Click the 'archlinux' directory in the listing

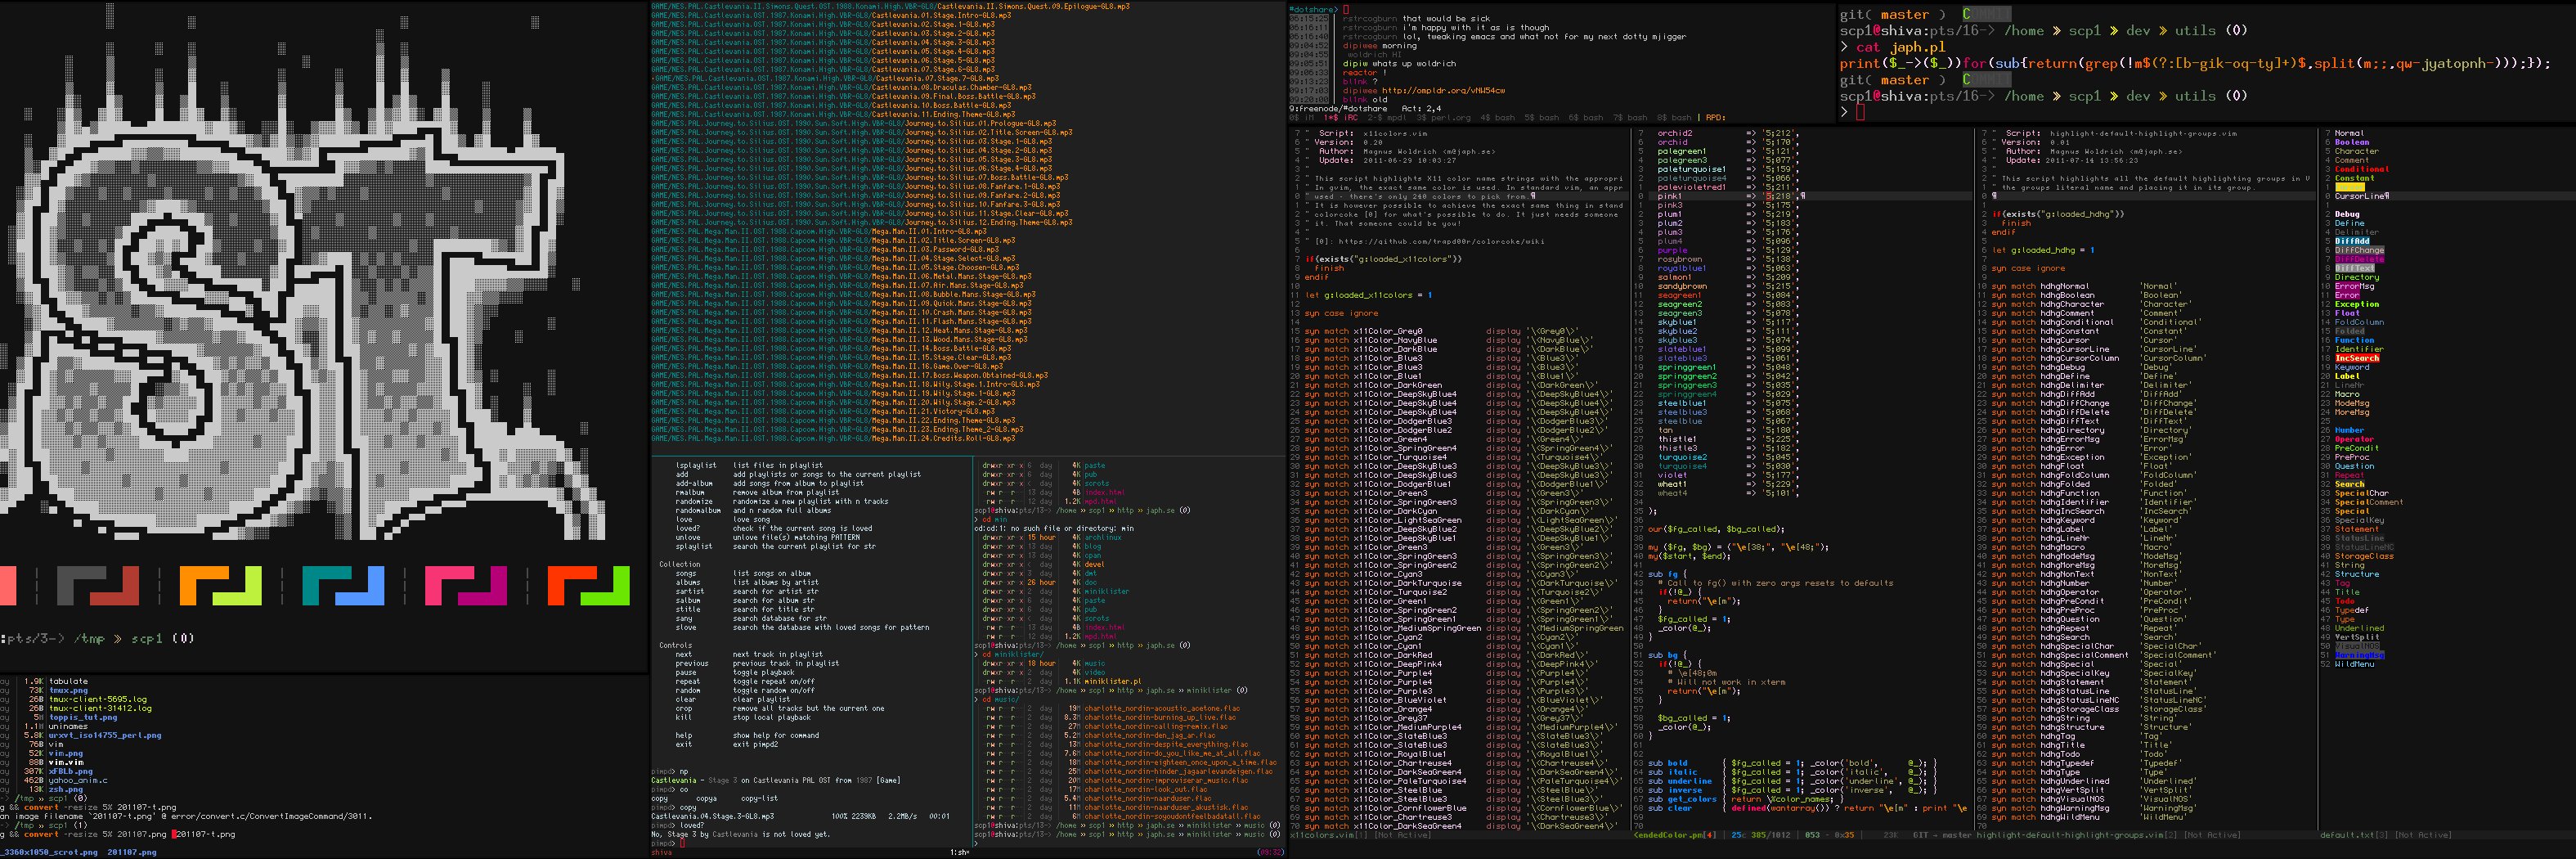[1104, 537]
